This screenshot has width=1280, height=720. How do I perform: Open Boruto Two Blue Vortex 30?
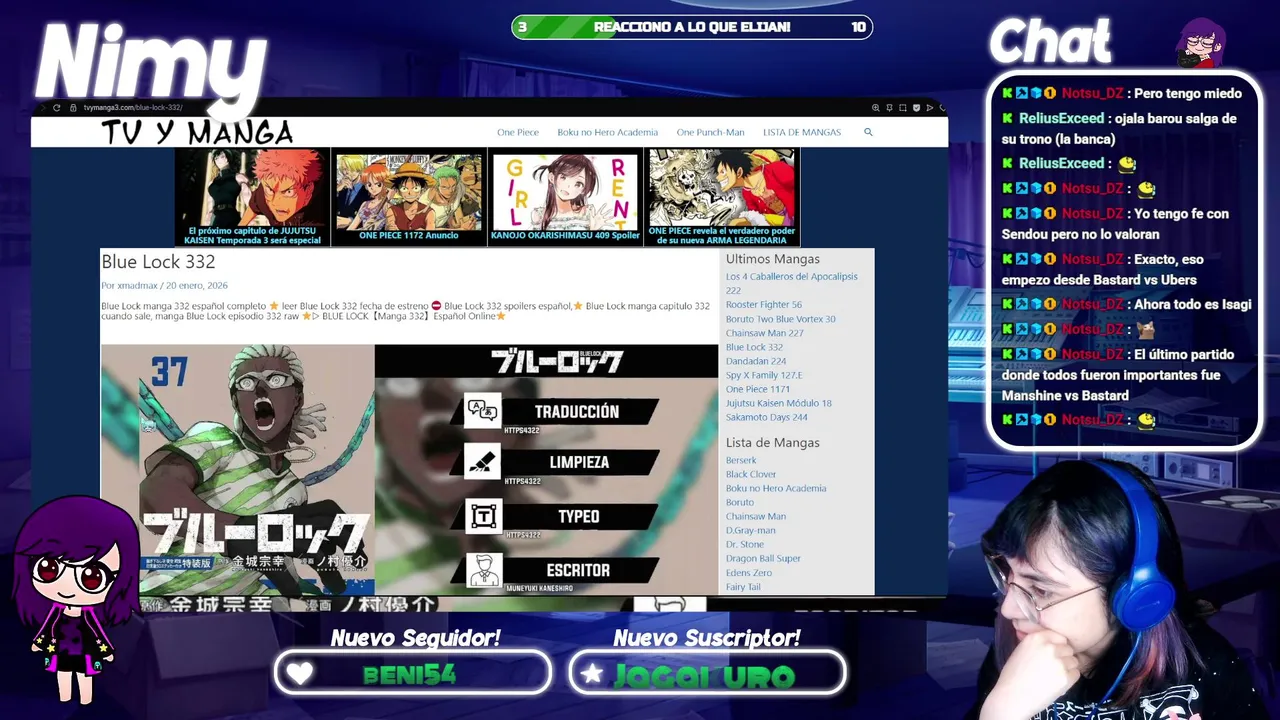tap(781, 319)
